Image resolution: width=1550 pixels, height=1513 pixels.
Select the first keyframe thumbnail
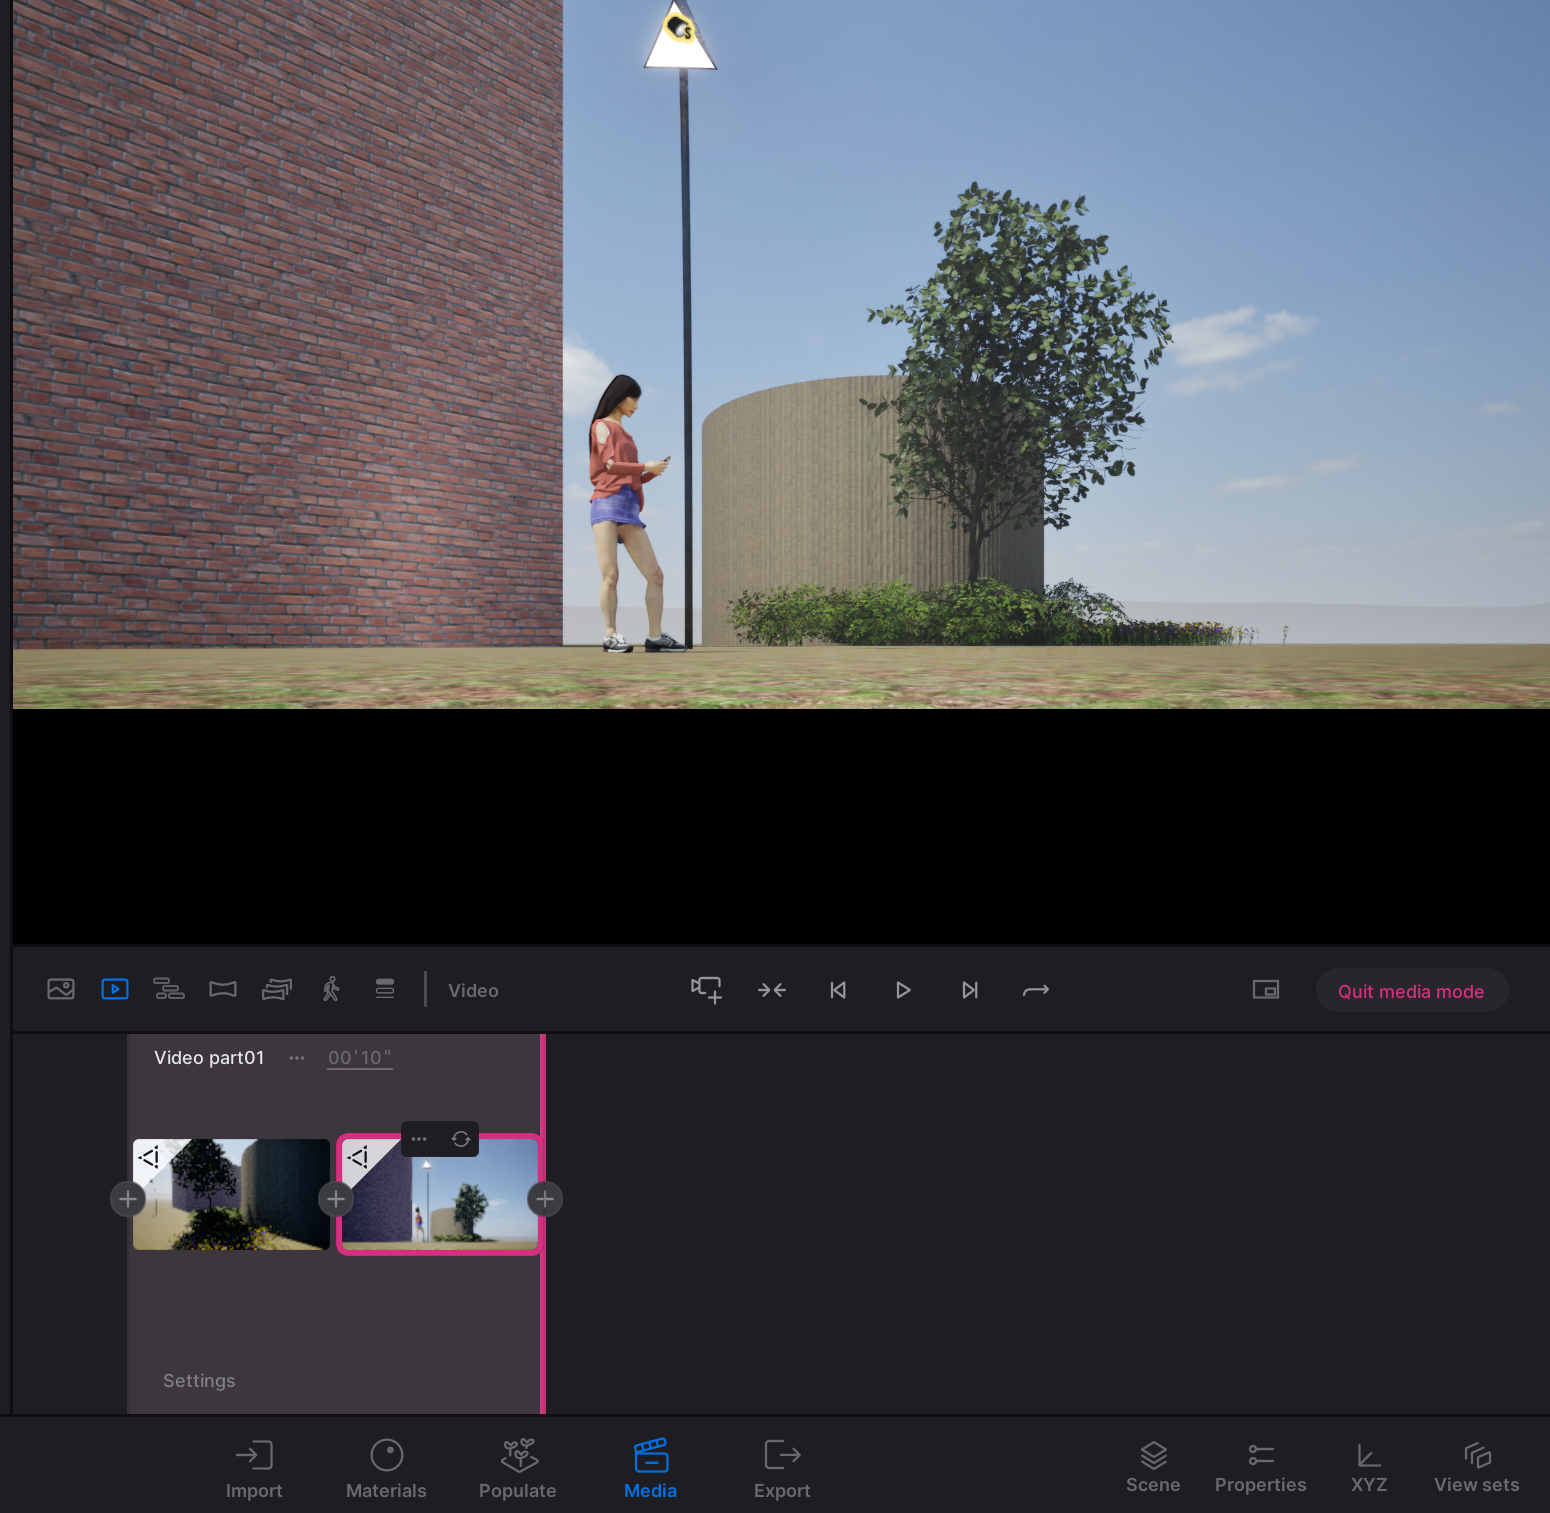point(232,1195)
